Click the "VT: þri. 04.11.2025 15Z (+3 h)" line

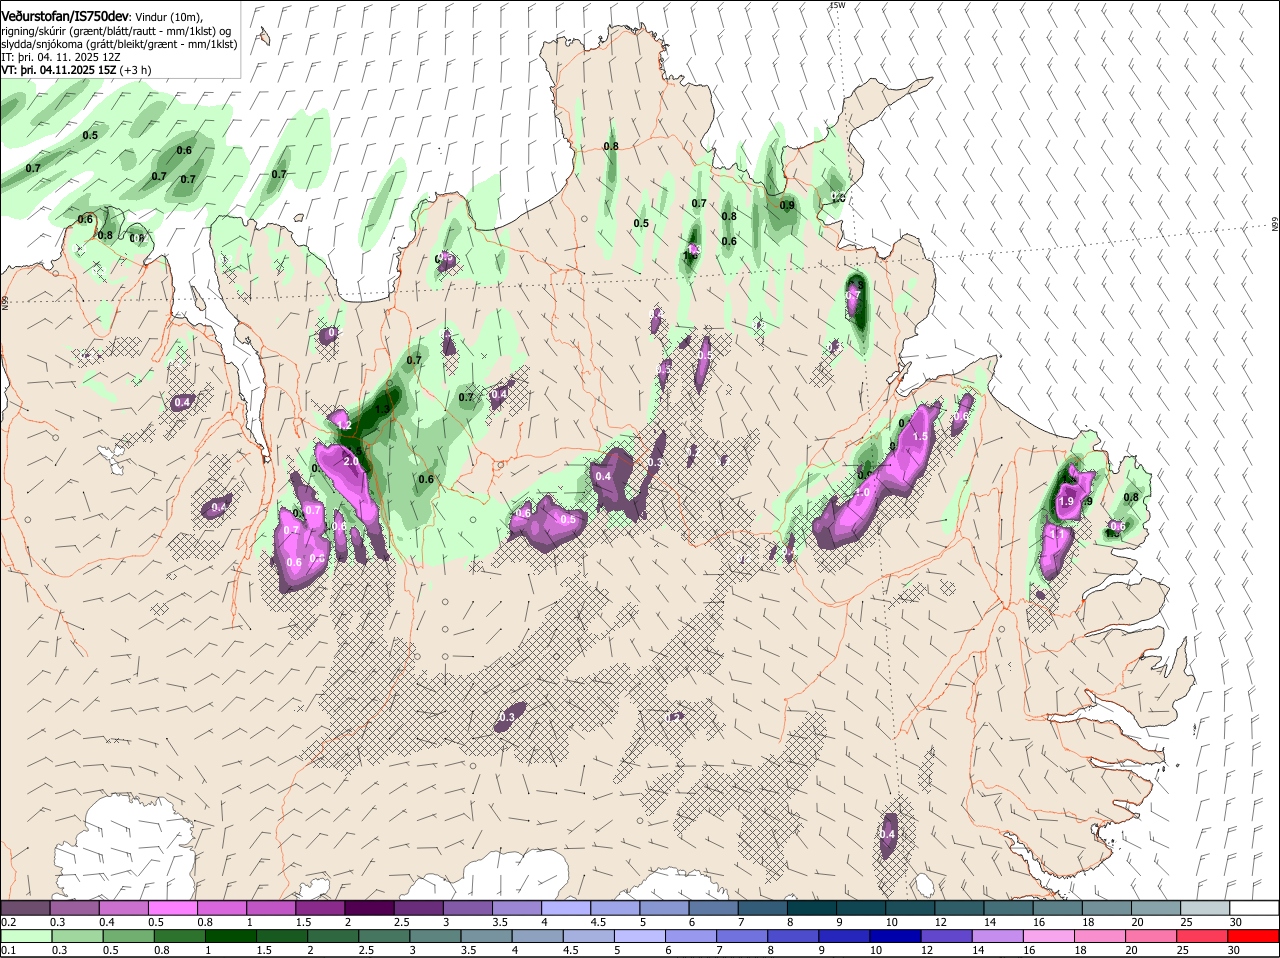tap(77, 70)
